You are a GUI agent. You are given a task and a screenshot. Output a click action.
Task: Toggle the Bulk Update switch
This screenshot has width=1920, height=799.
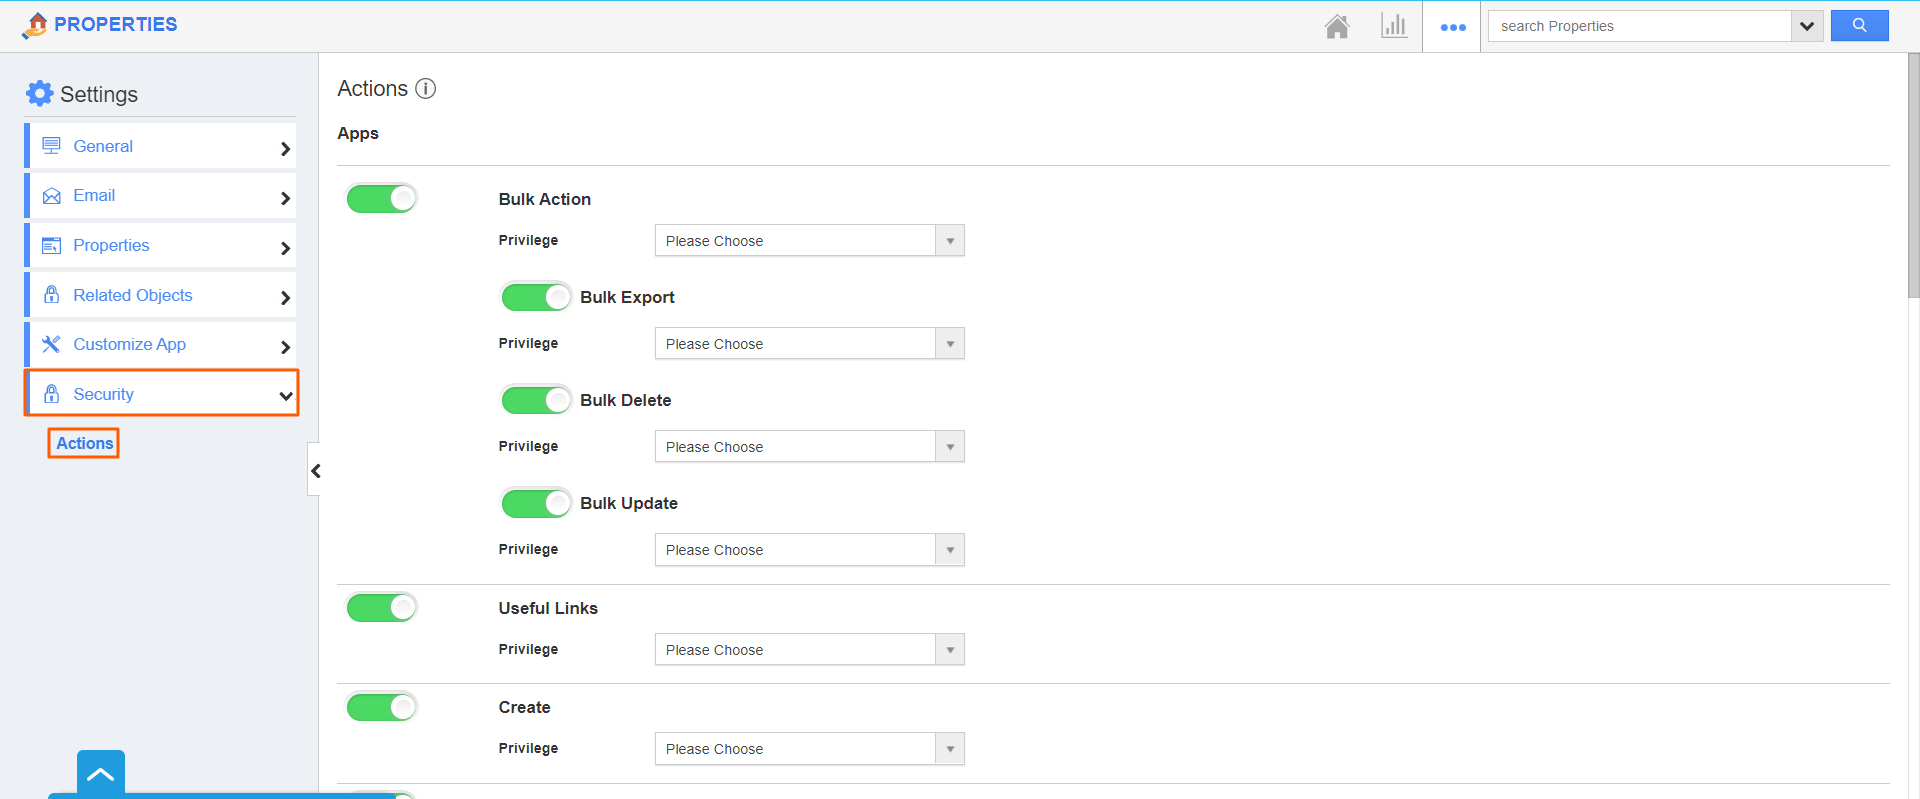(x=536, y=503)
